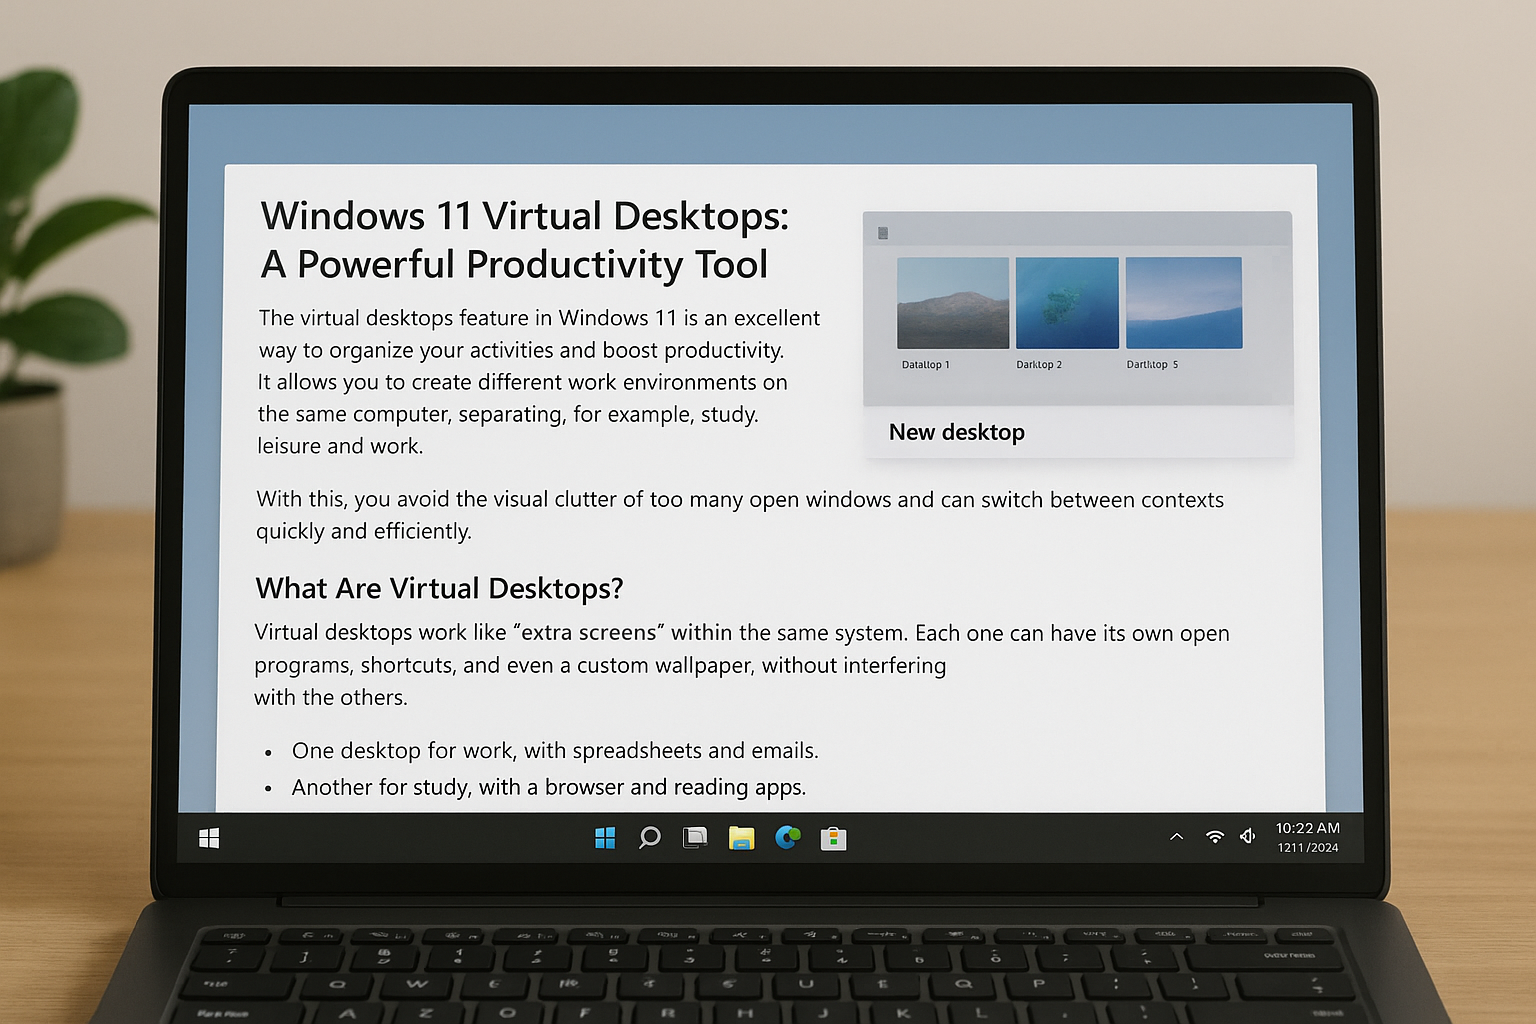Open volume speaker tray icon
Screen dimensions: 1536x1024
click(1248, 836)
